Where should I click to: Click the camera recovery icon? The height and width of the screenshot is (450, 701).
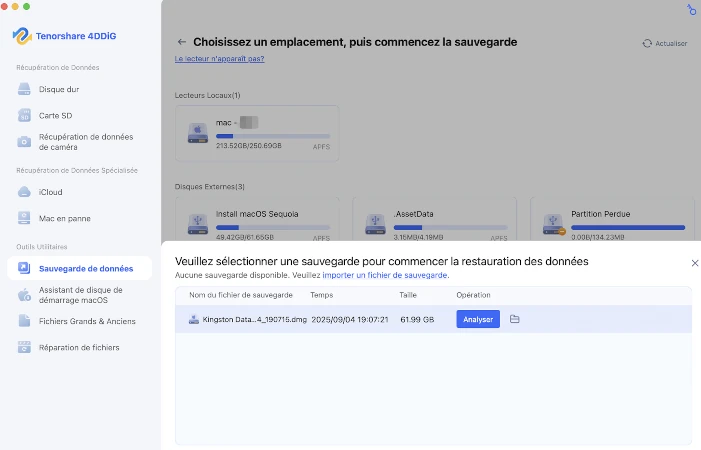coord(24,142)
